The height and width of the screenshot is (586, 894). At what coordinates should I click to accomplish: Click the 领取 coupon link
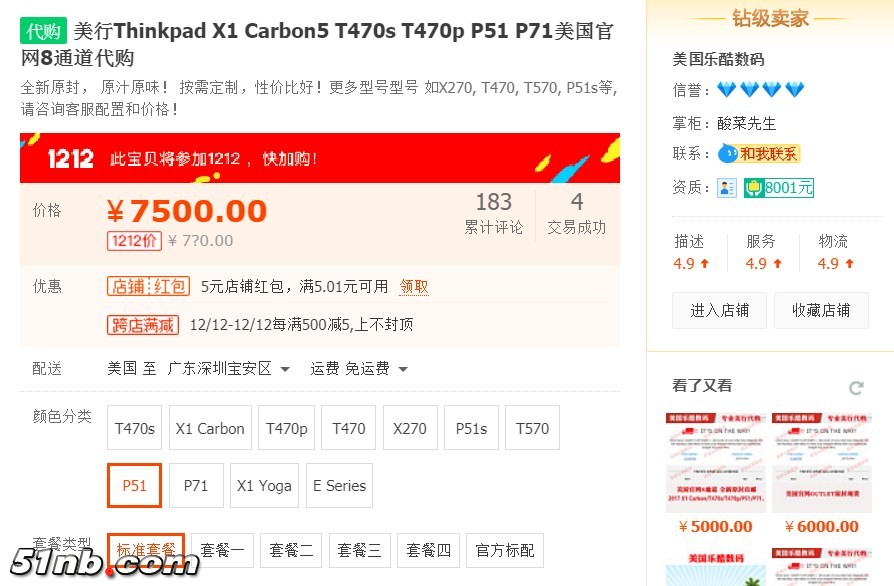click(414, 287)
